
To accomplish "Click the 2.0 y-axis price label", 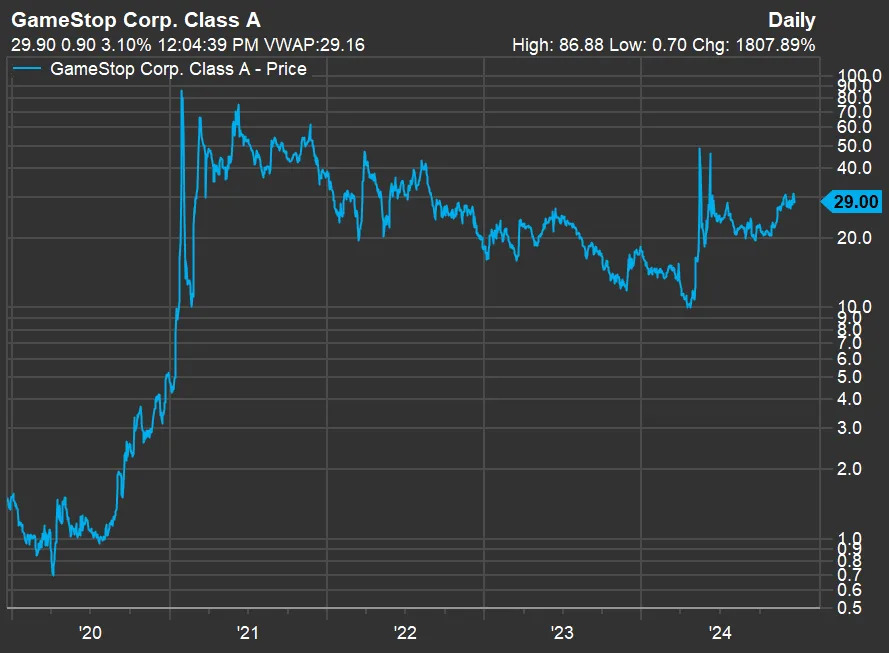I will [849, 469].
